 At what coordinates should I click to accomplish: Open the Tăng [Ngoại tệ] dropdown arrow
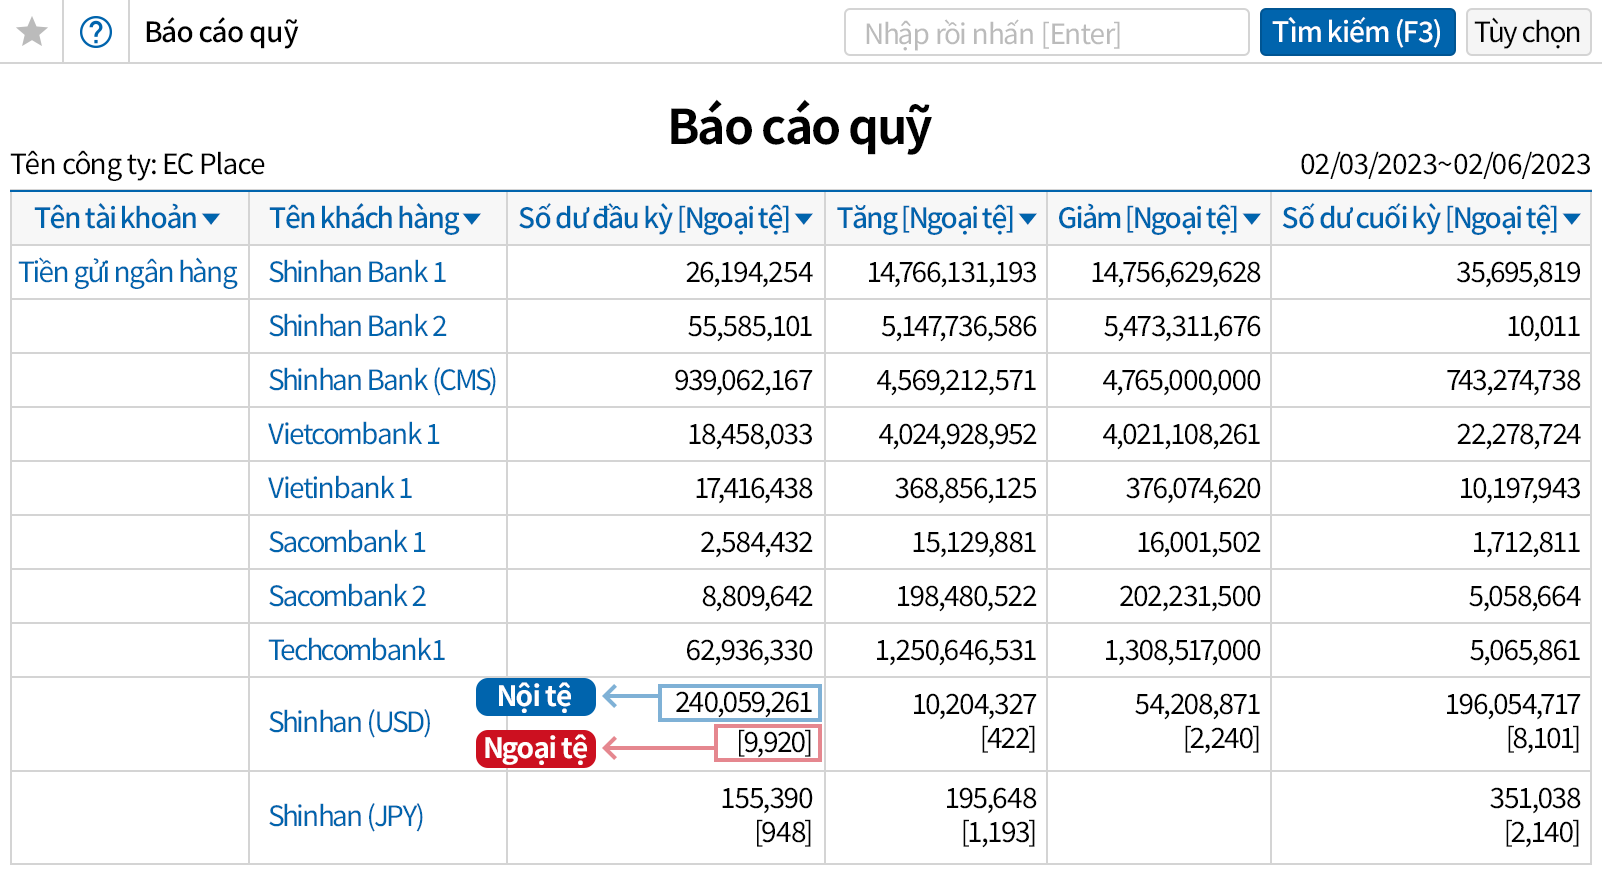(1027, 219)
